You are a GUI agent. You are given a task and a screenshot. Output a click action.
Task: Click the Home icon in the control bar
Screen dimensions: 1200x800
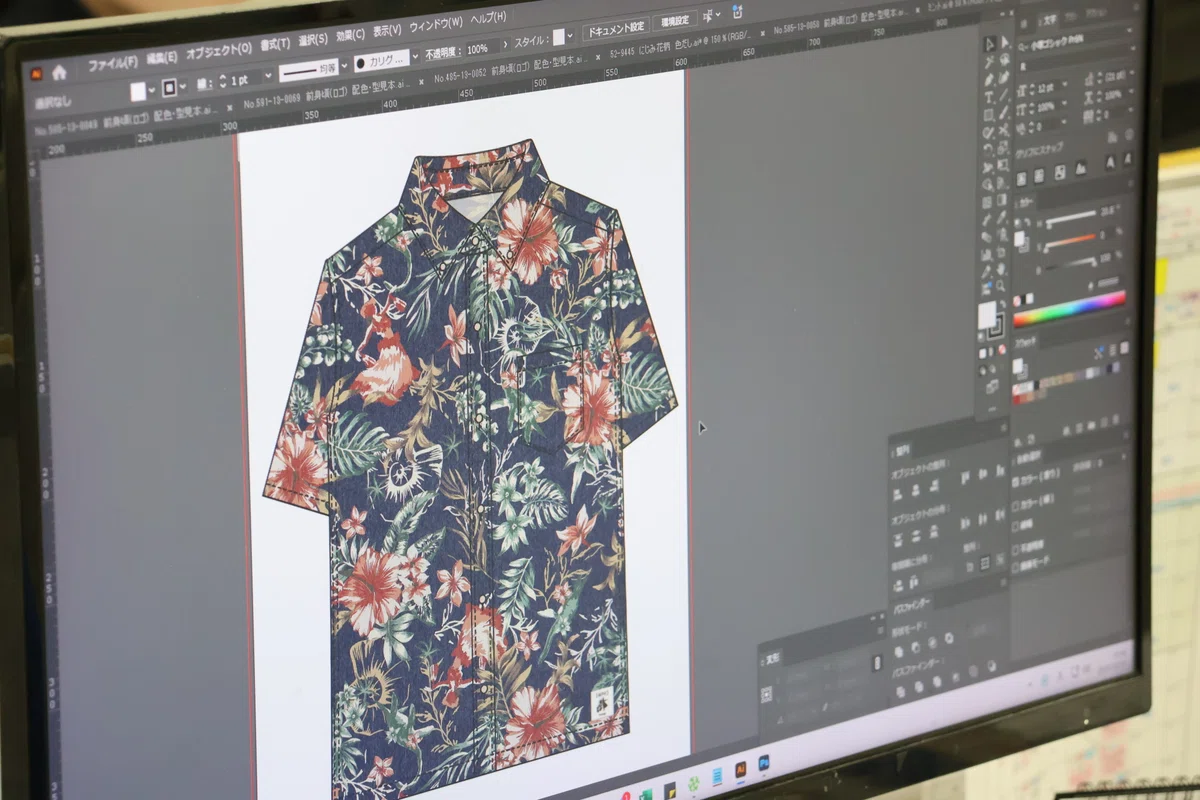[59, 72]
